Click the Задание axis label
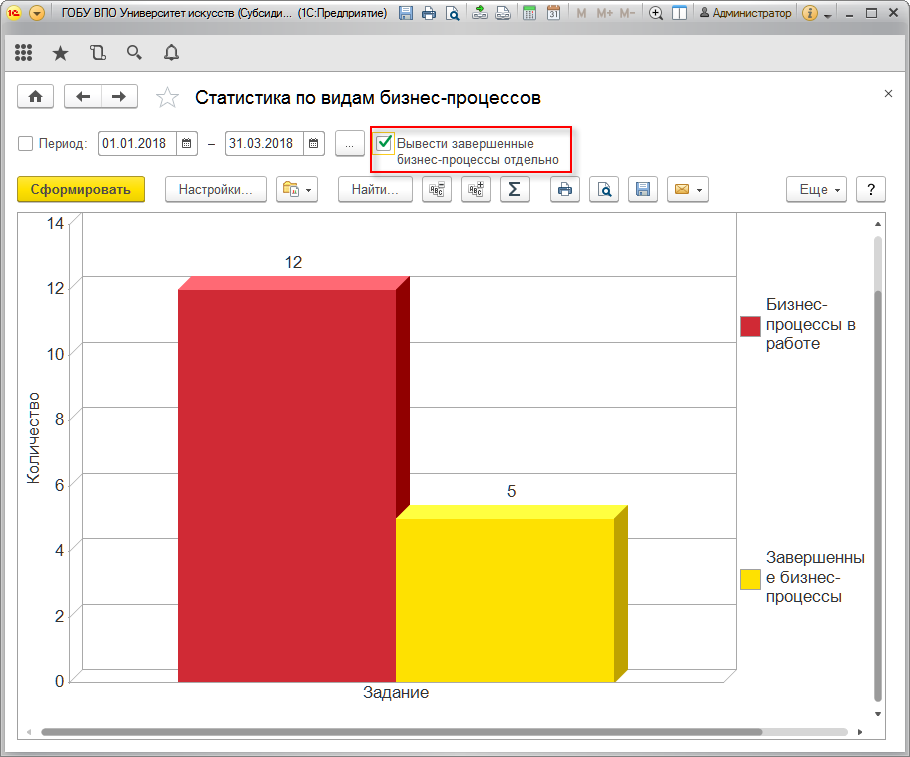 click(x=396, y=693)
